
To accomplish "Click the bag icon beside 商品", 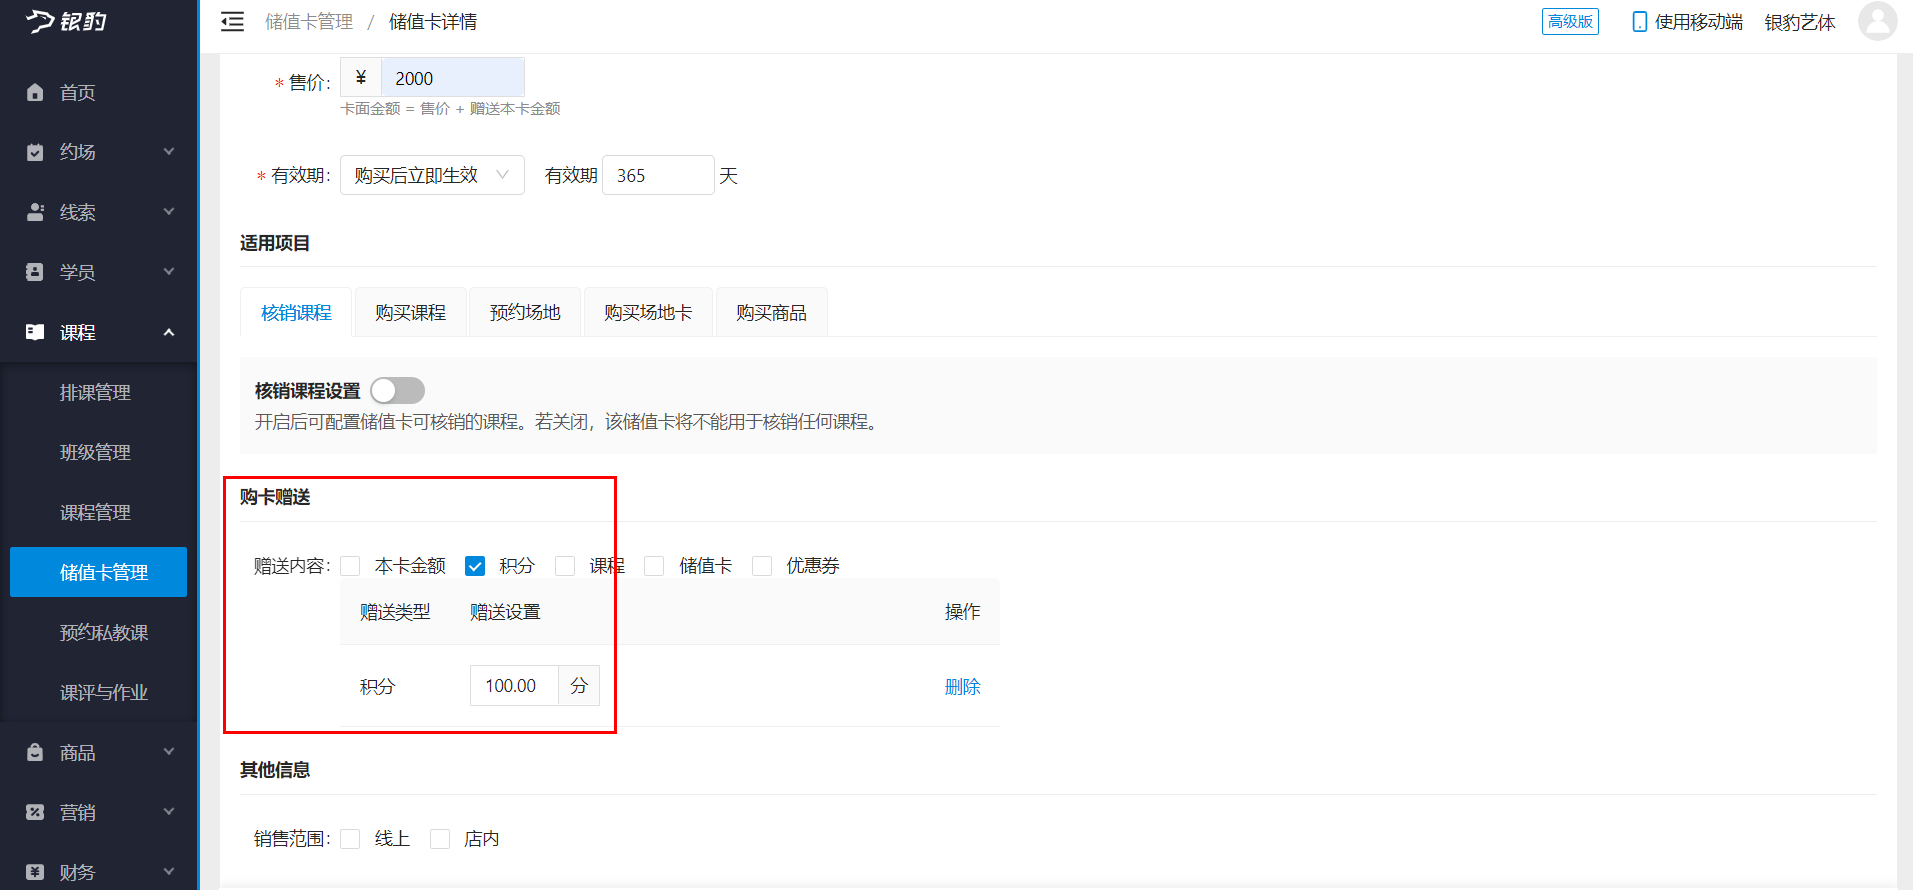I will pos(35,752).
